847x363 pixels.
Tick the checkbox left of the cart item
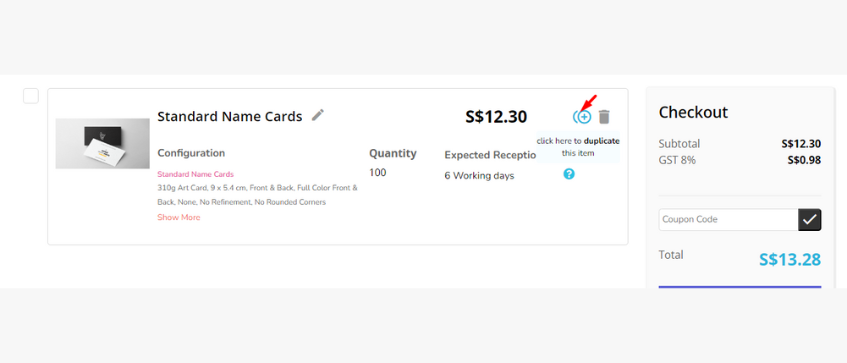click(x=31, y=96)
